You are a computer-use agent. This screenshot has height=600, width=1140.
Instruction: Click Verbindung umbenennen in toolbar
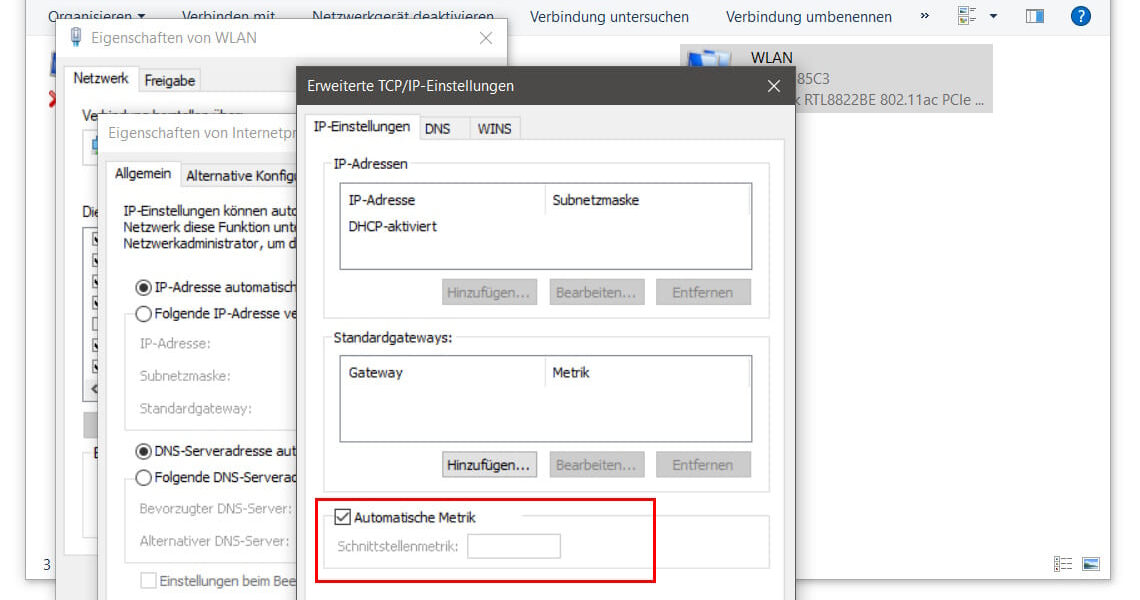coord(808,17)
